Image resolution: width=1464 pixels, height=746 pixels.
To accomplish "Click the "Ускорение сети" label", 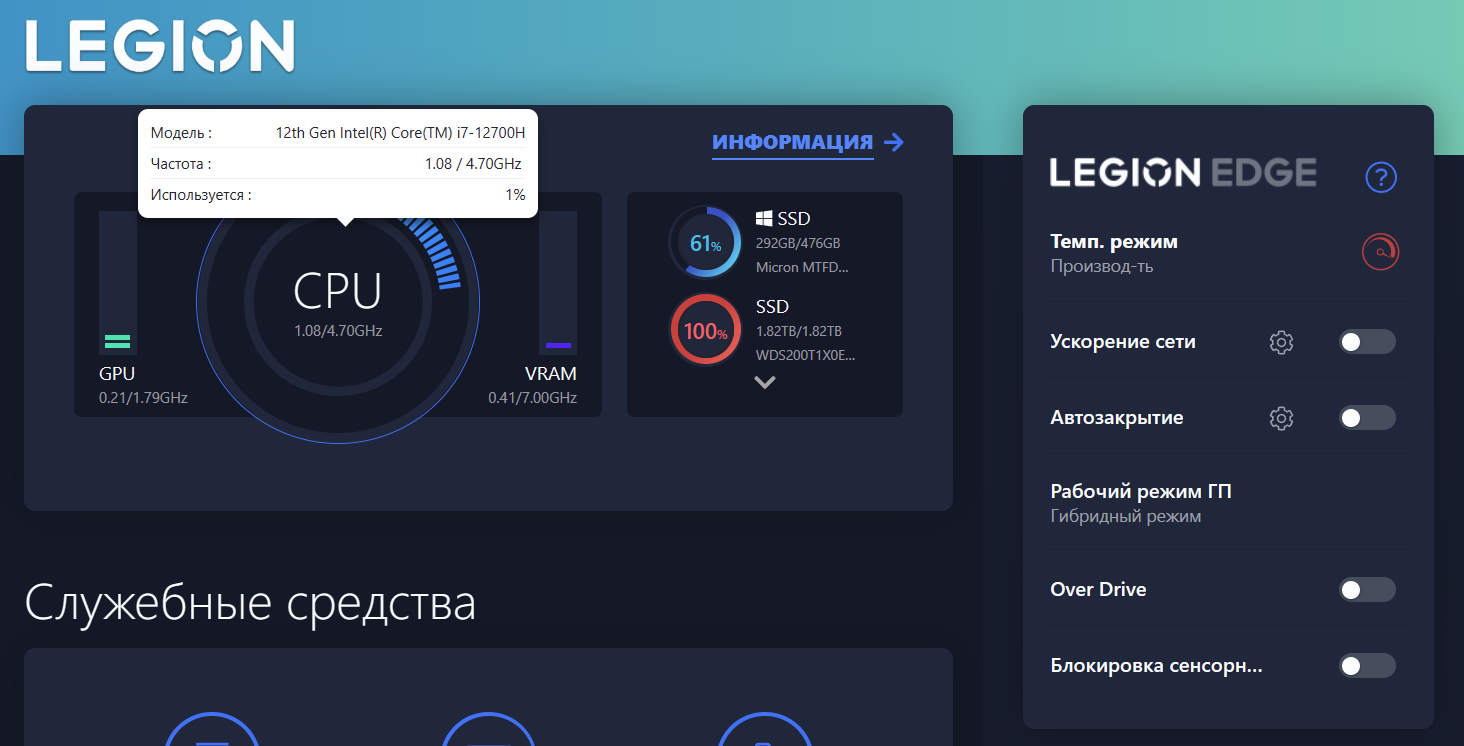I will tap(1123, 342).
